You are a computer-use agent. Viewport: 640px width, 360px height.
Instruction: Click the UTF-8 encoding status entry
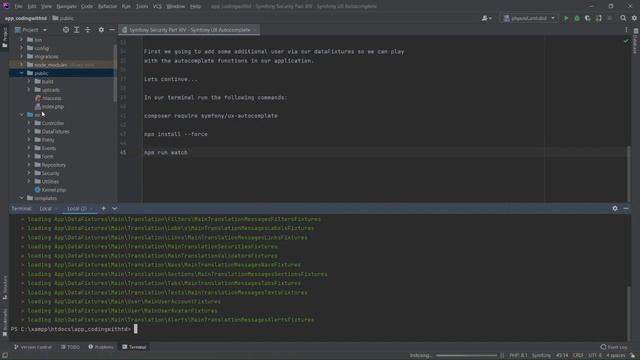coord(595,356)
